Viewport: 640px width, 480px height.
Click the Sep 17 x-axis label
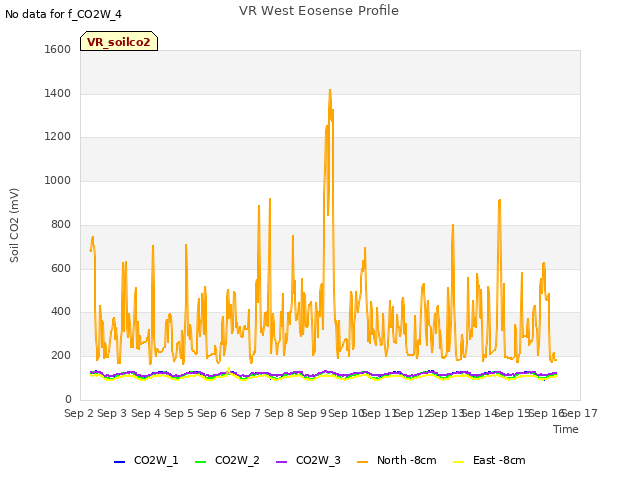click(x=581, y=413)
